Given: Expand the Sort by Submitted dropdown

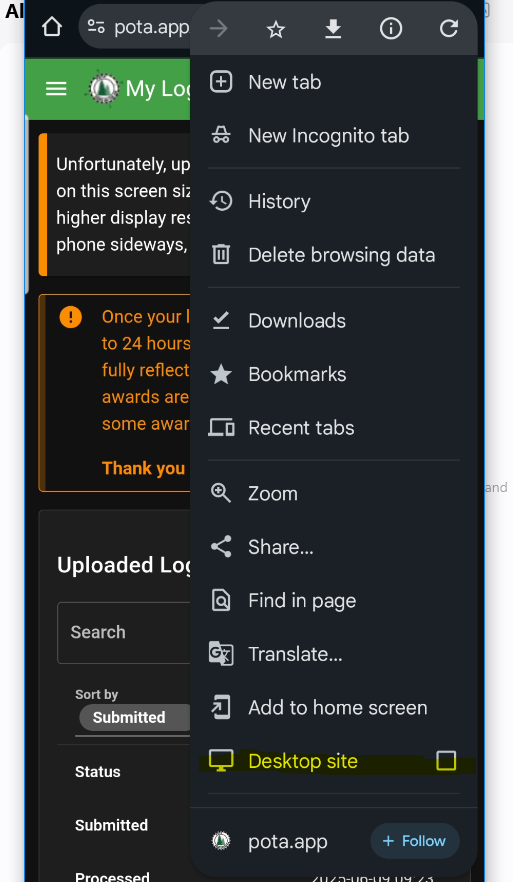Looking at the screenshot, I should pyautogui.click(x=134, y=717).
